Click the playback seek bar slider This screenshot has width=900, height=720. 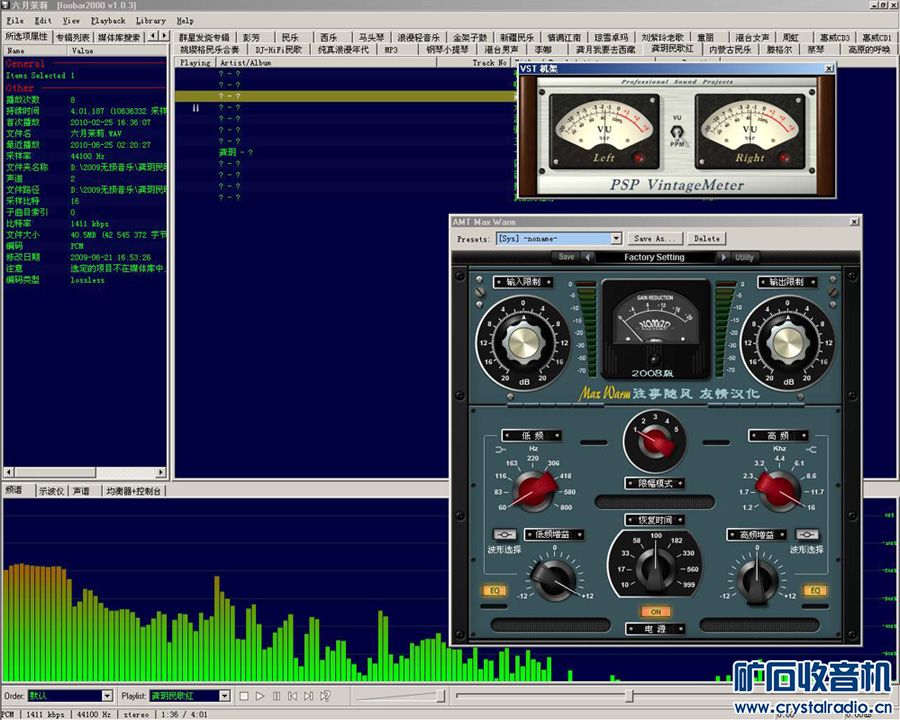click(629, 696)
